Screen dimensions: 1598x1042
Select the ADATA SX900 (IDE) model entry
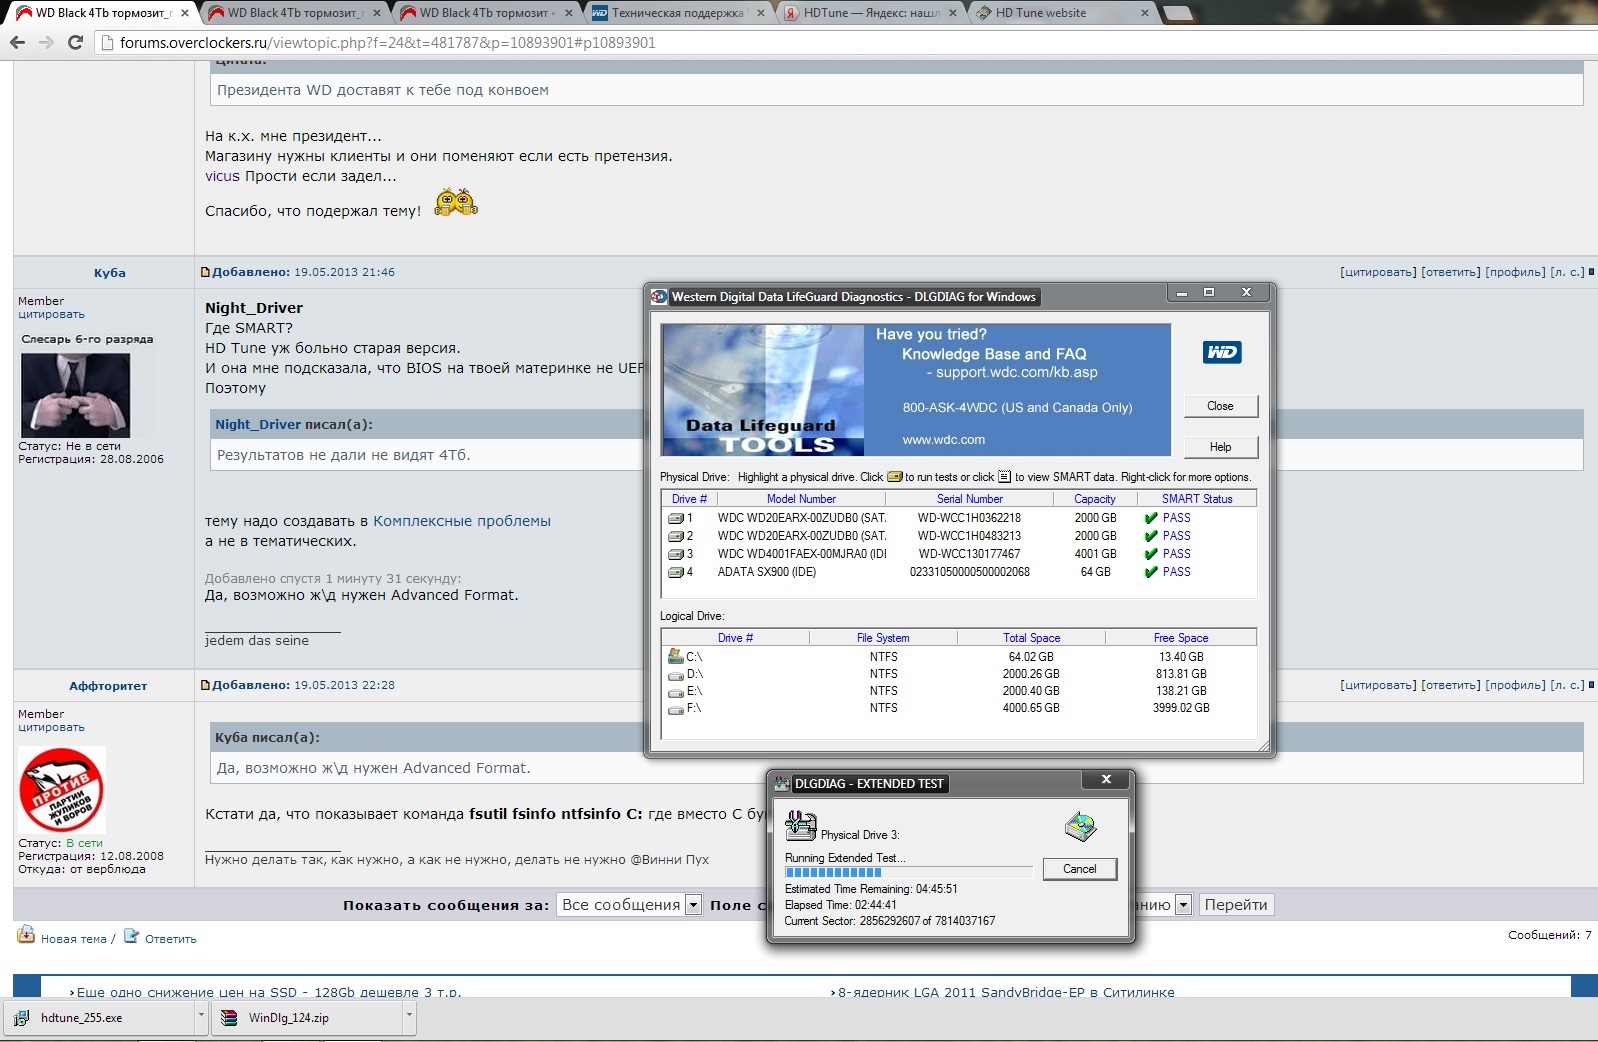coord(767,572)
